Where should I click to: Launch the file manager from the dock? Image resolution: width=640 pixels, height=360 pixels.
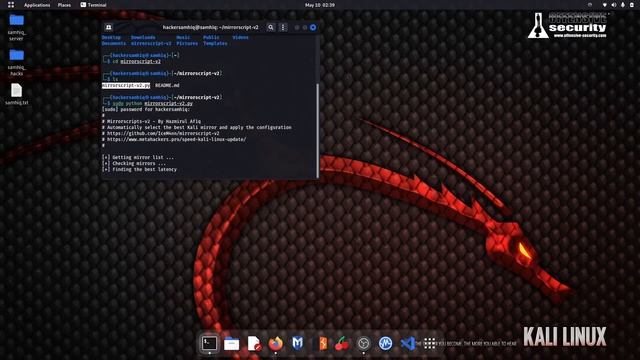[231, 344]
